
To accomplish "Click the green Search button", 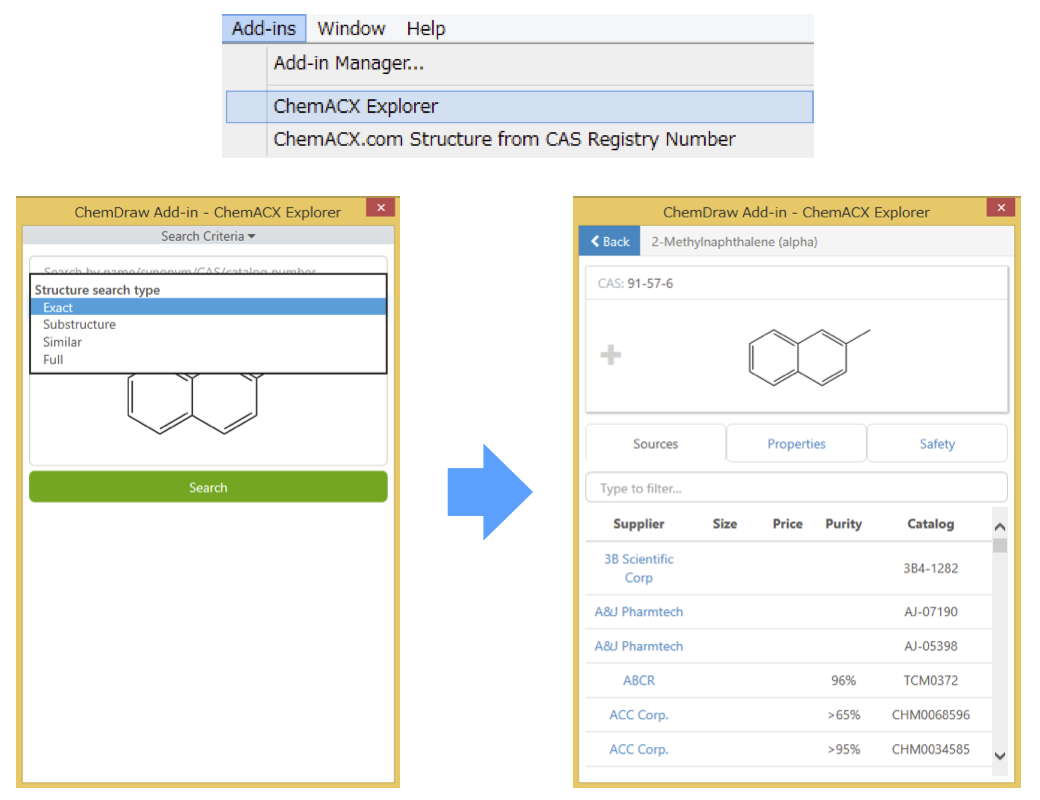I will click(x=207, y=487).
